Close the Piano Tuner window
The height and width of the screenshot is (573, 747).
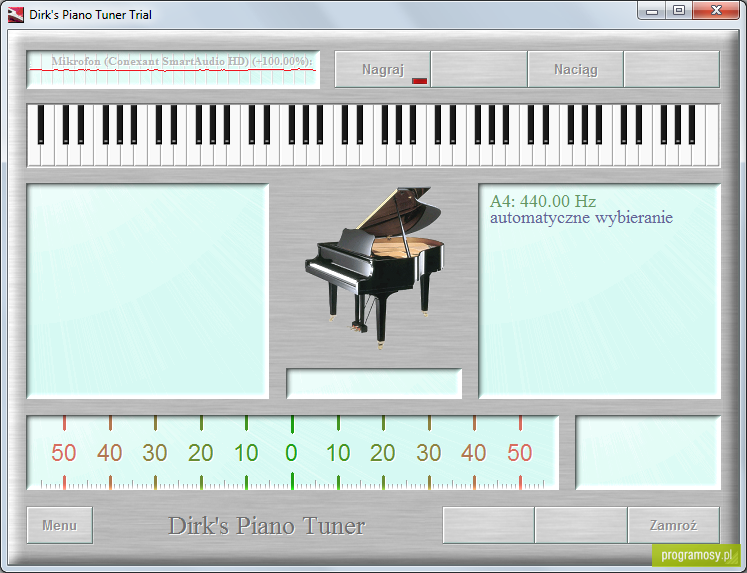(716, 11)
